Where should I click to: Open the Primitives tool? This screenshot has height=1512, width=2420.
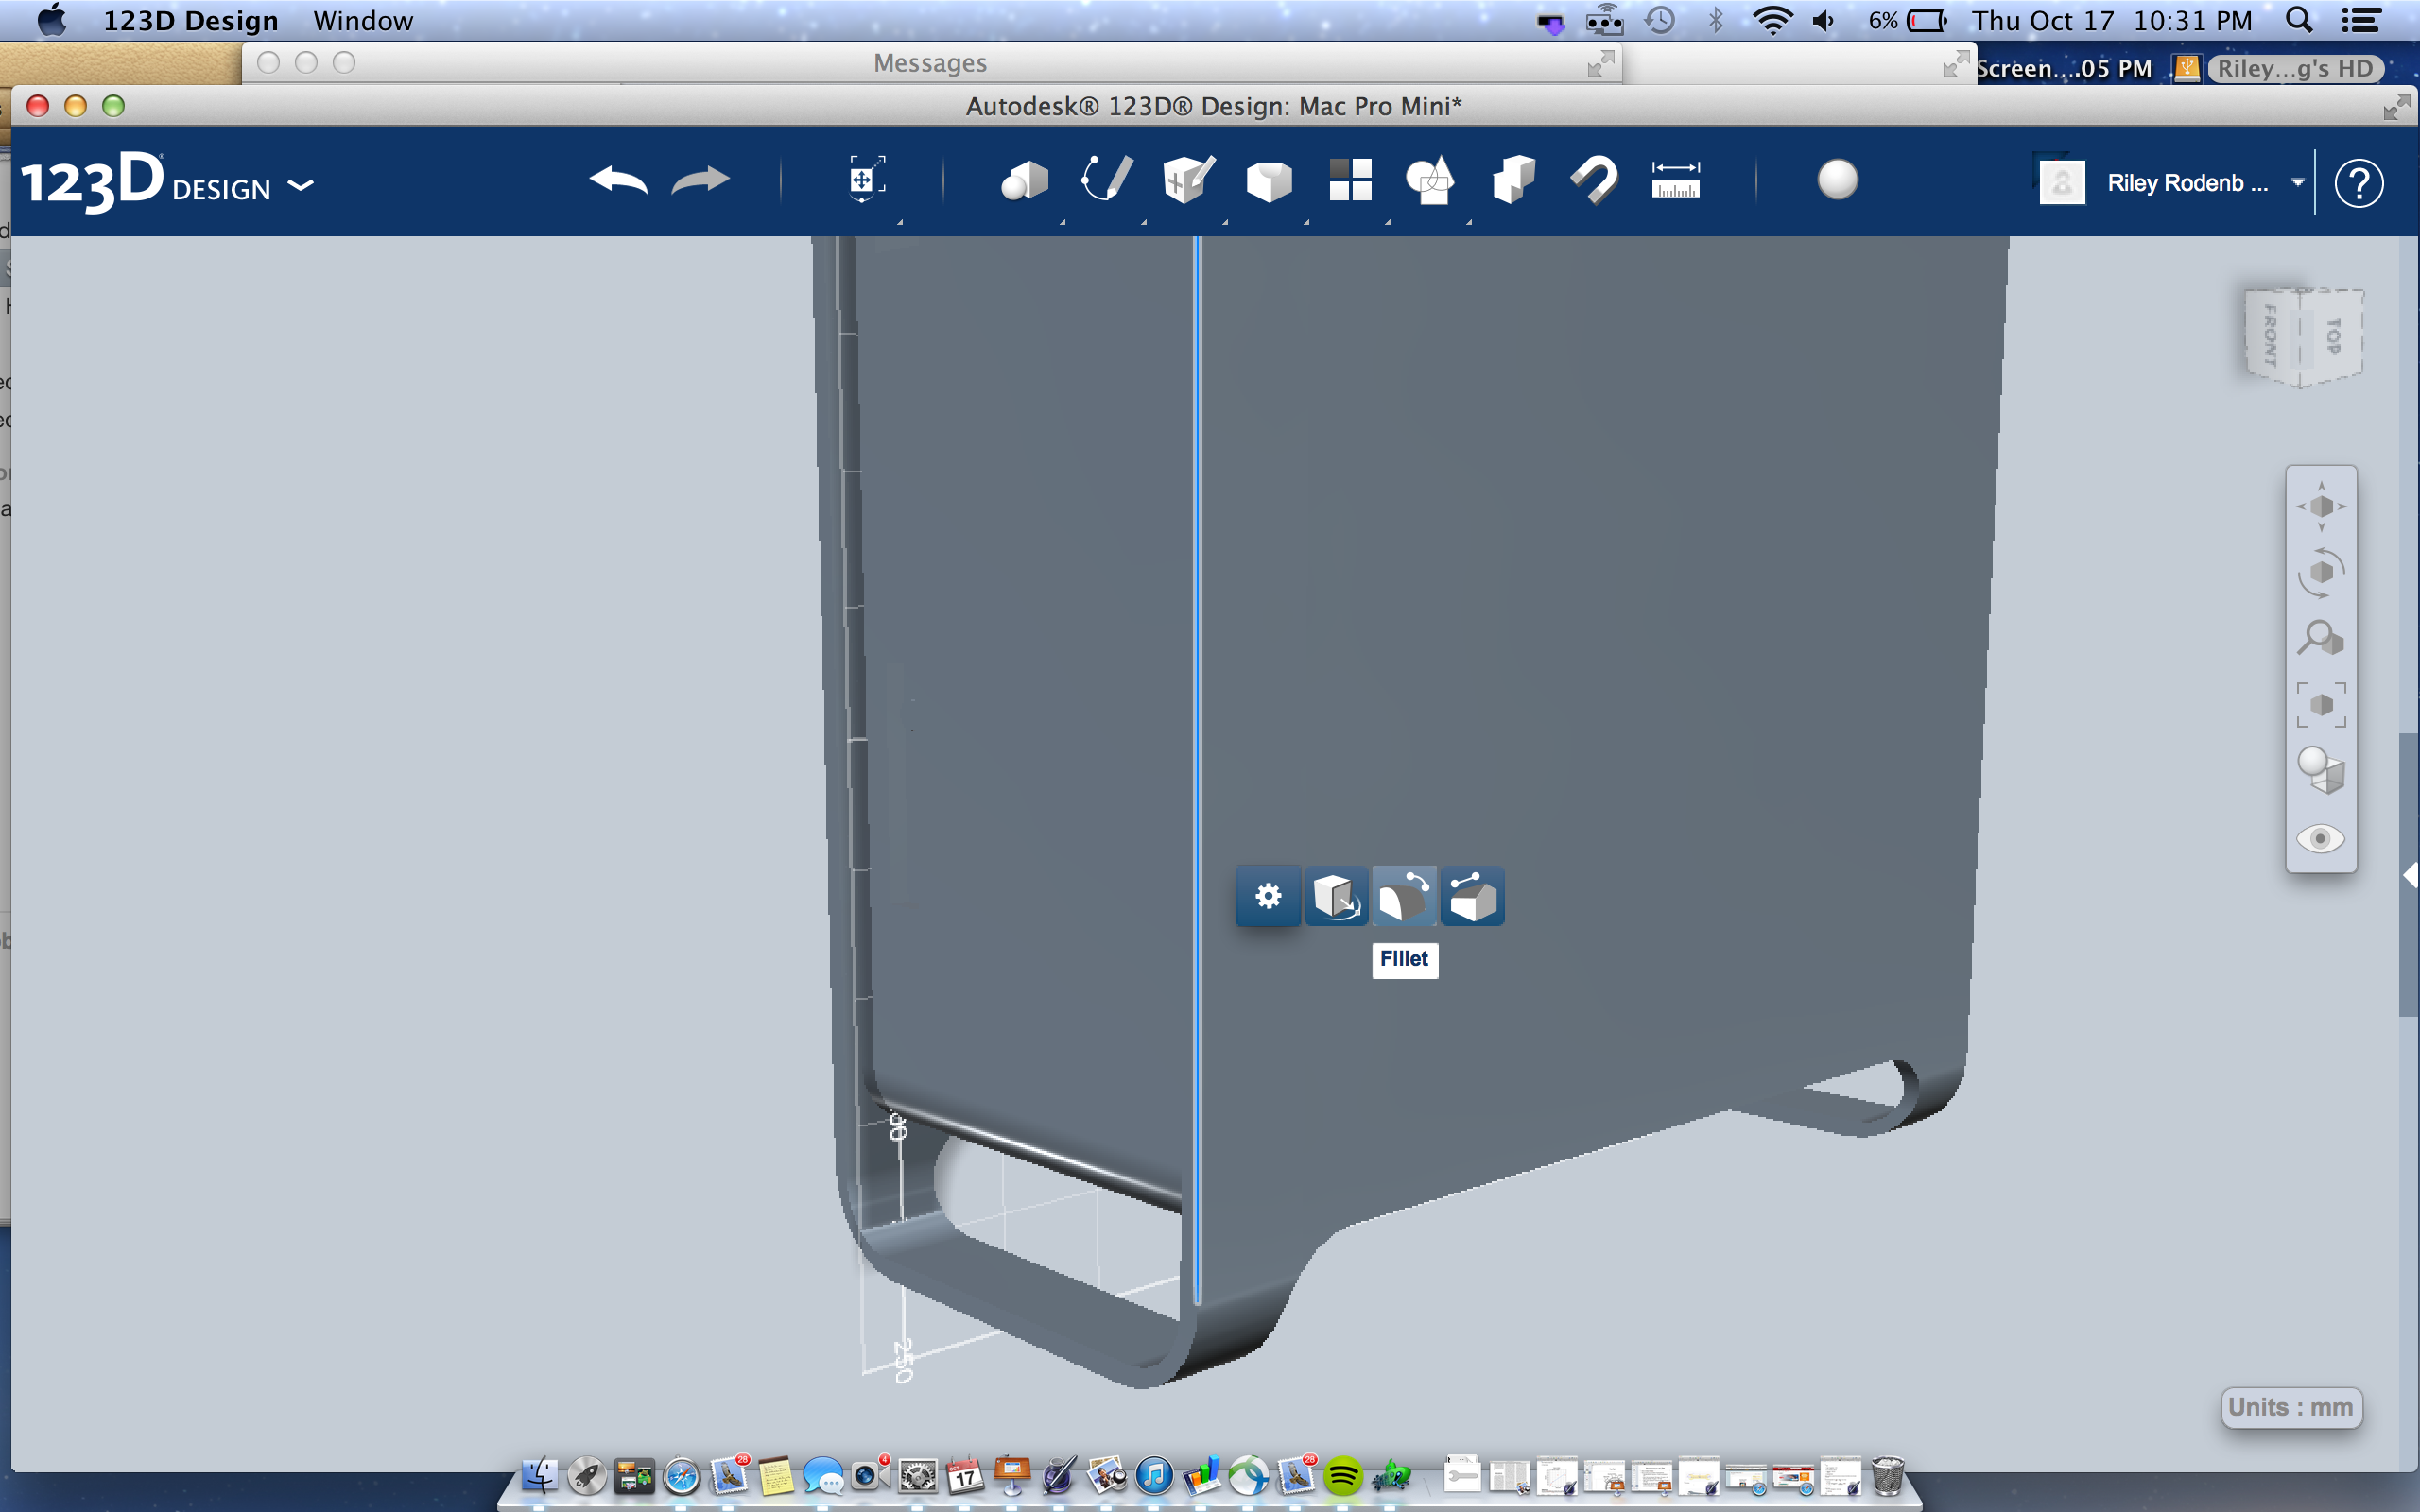click(1023, 181)
